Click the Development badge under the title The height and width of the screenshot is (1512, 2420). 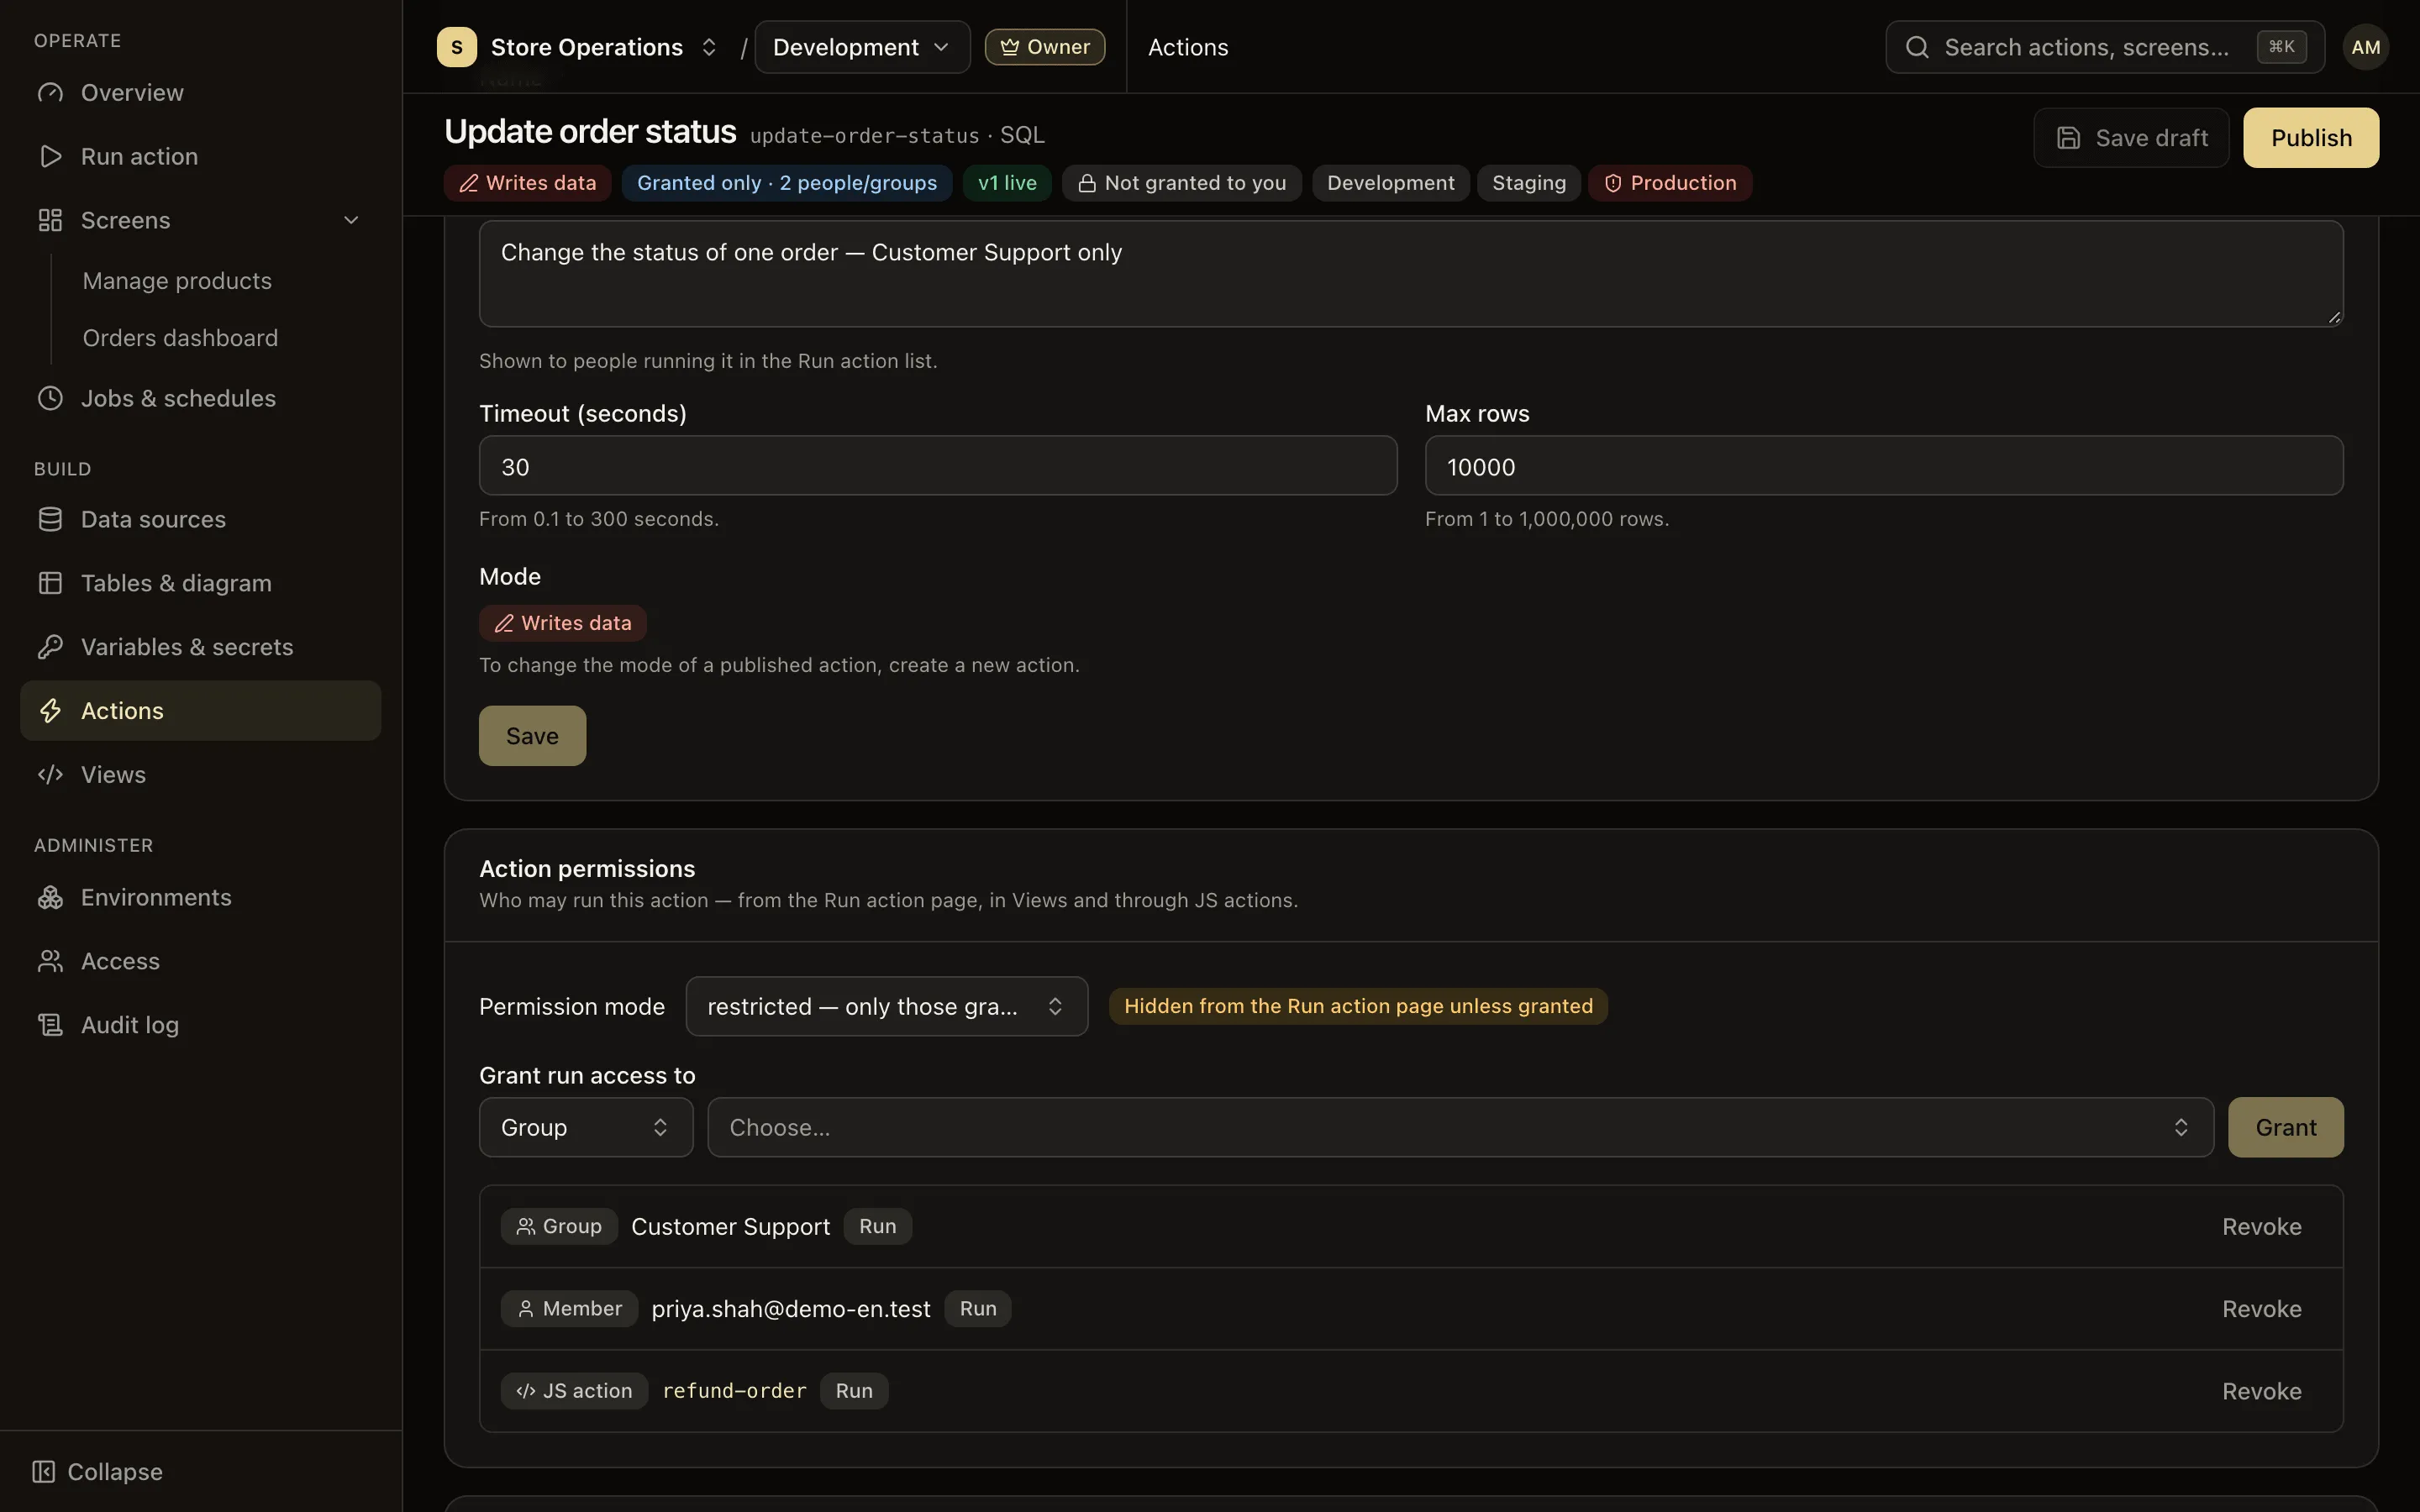tap(1390, 184)
